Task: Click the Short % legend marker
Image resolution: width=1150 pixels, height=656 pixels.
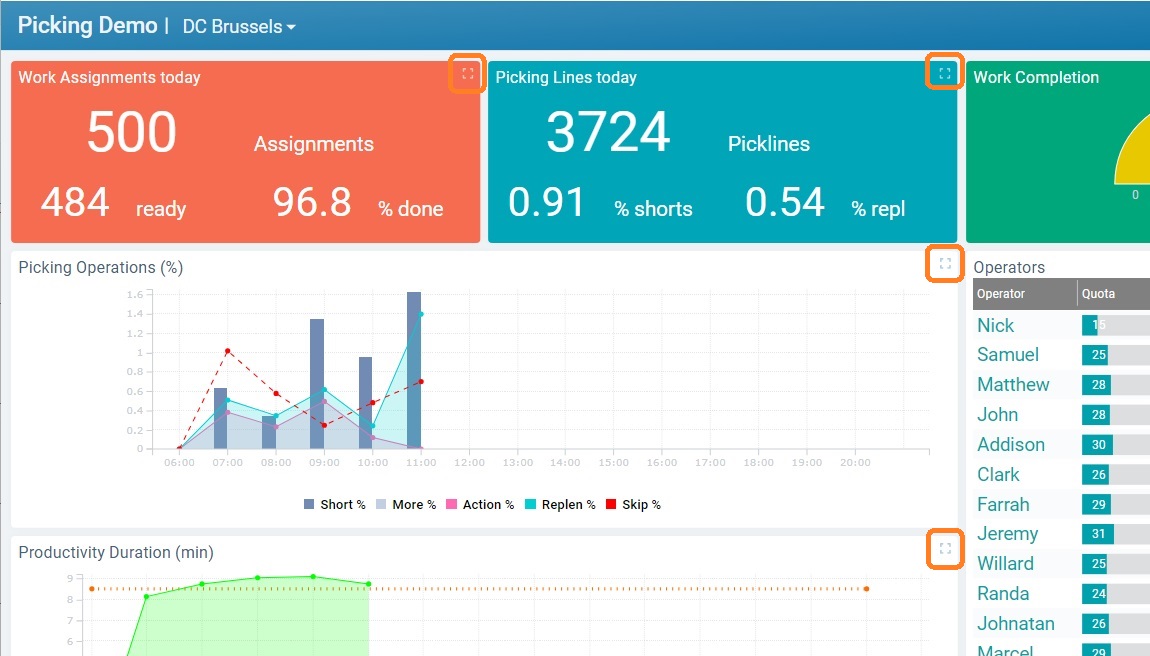Action: 310,504
